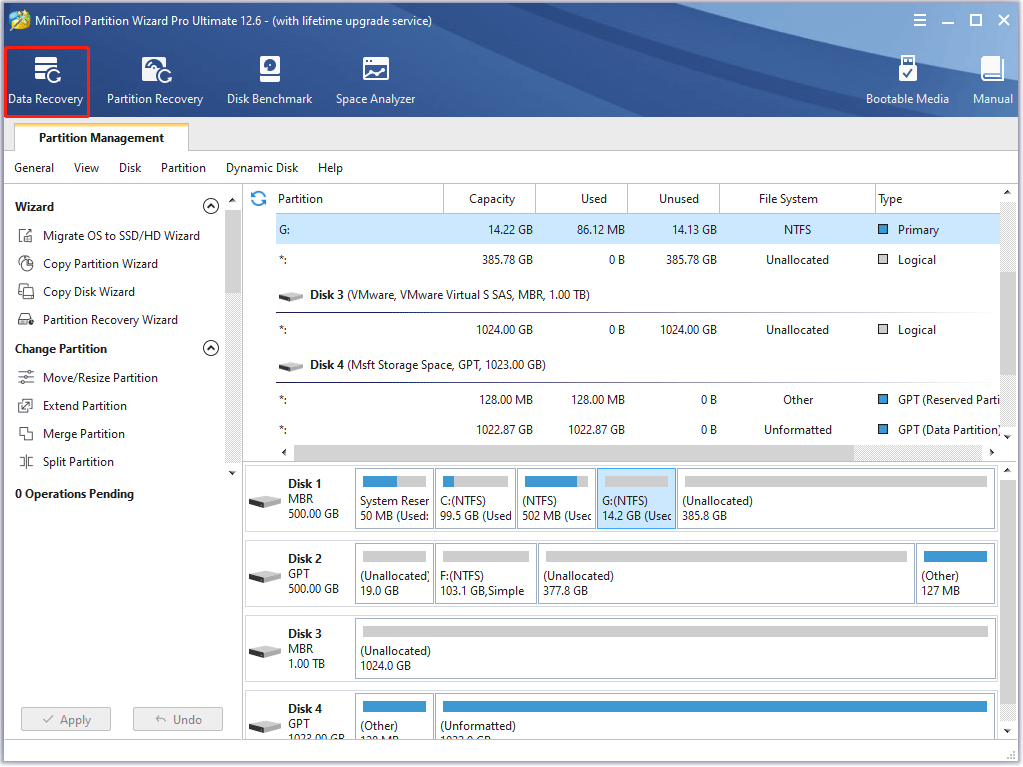This screenshot has height=767, width=1023.
Task: Start the Copy Partition Wizard
Action: click(x=88, y=263)
